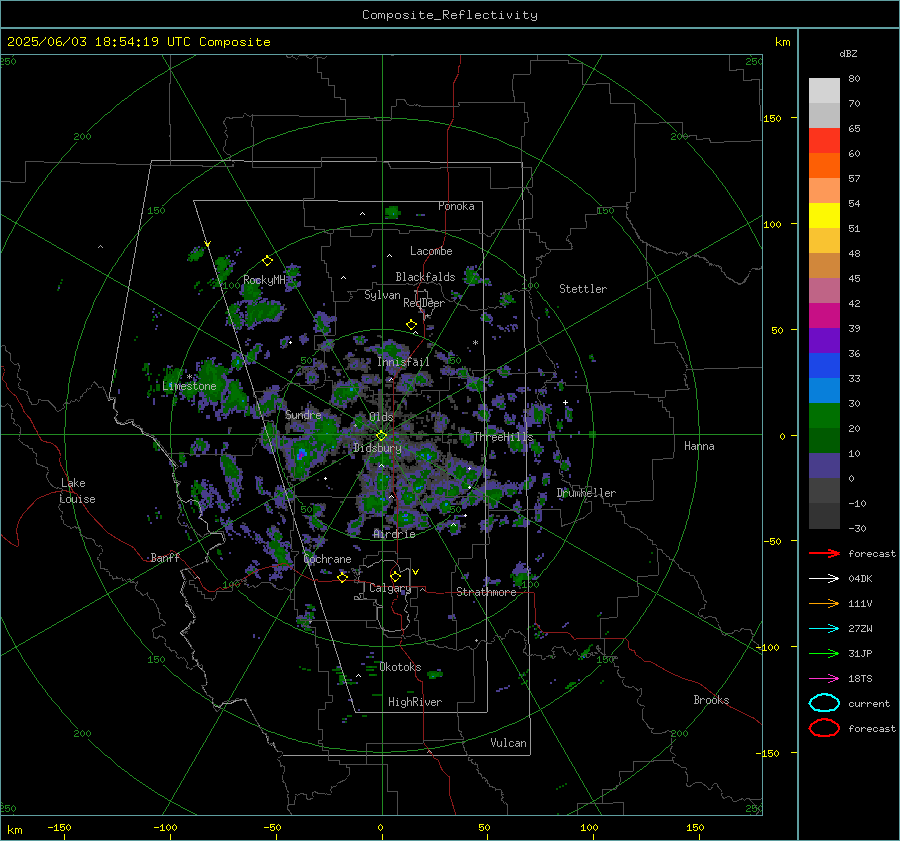Click the green 31JP arrow icon
This screenshot has width=900, height=841.
point(824,653)
